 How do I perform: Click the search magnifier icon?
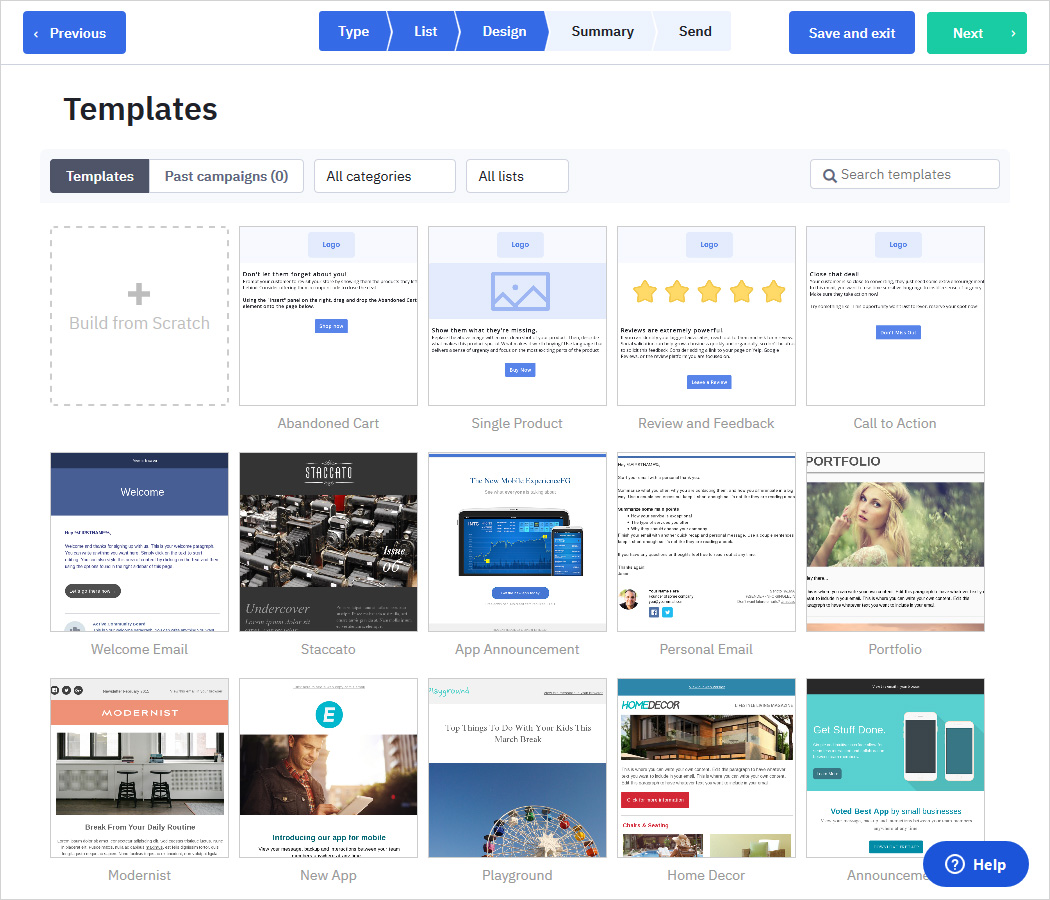pos(829,175)
